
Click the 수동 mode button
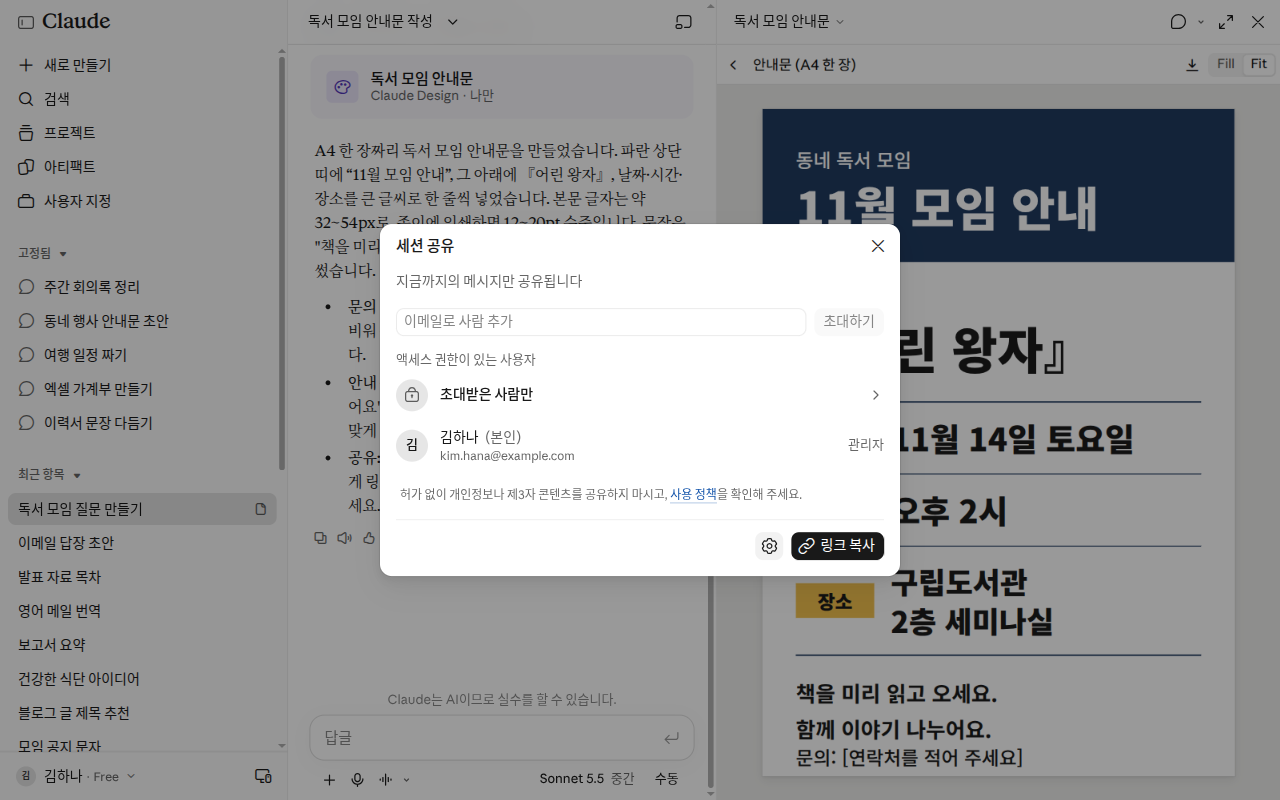pyautogui.click(x=666, y=779)
